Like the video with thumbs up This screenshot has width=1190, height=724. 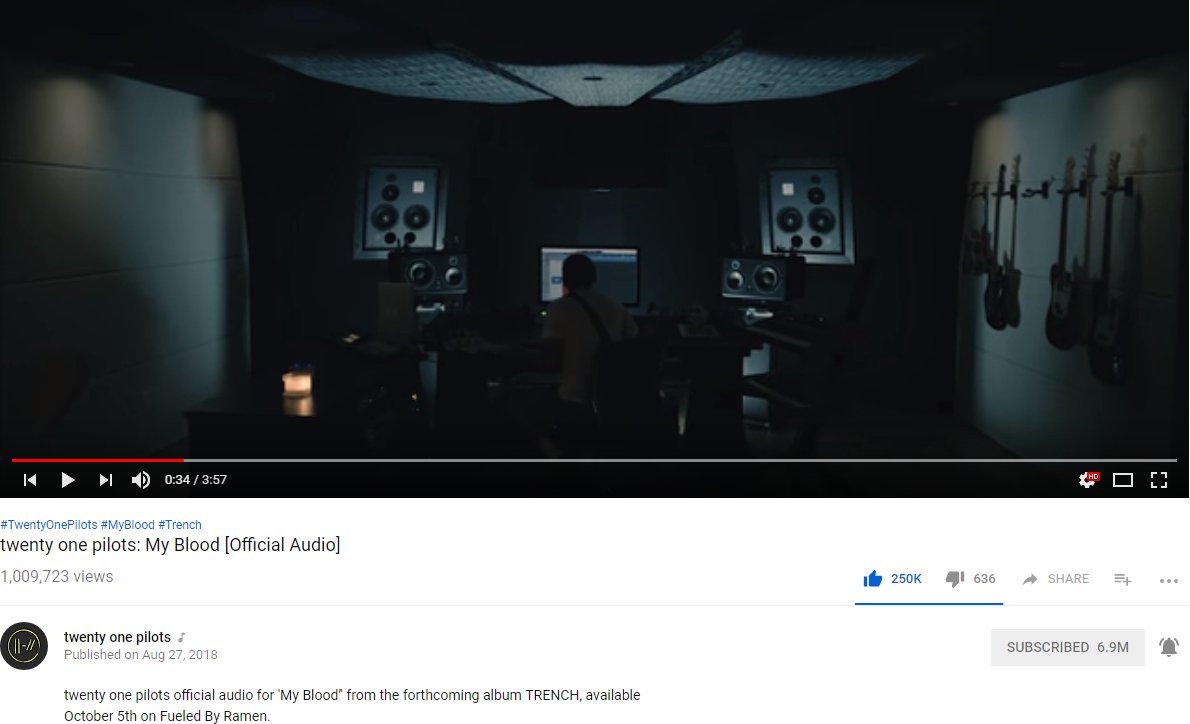892,579
